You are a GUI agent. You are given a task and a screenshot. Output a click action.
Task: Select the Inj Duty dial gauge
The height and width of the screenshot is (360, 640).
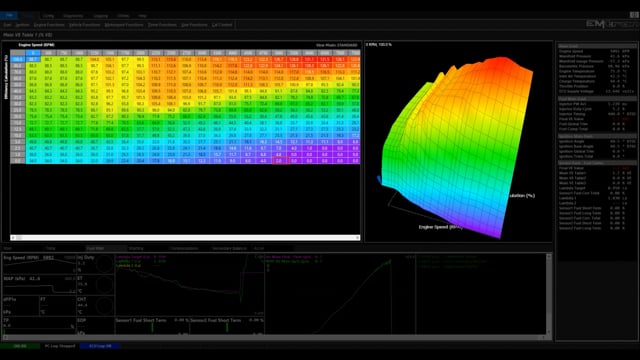[x=96, y=264]
